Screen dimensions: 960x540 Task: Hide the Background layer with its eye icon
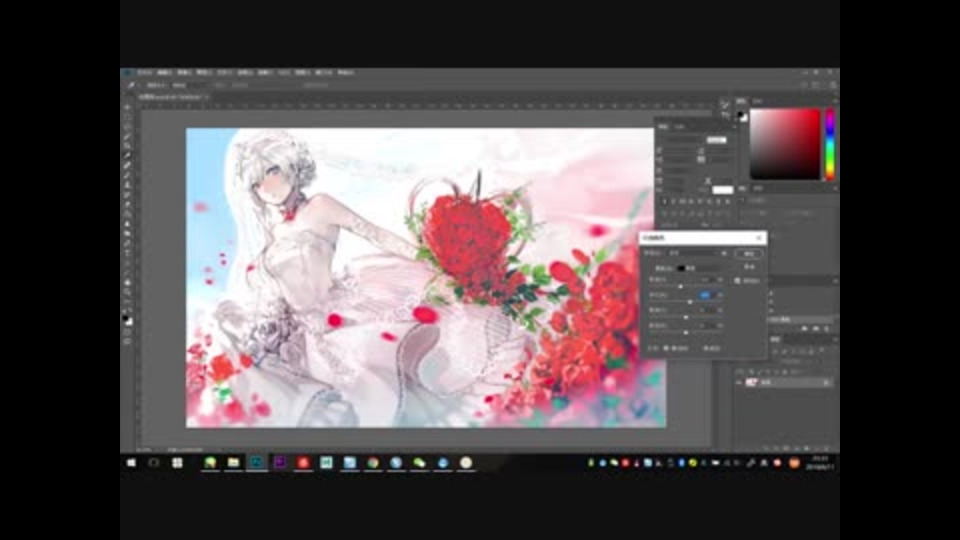[739, 383]
